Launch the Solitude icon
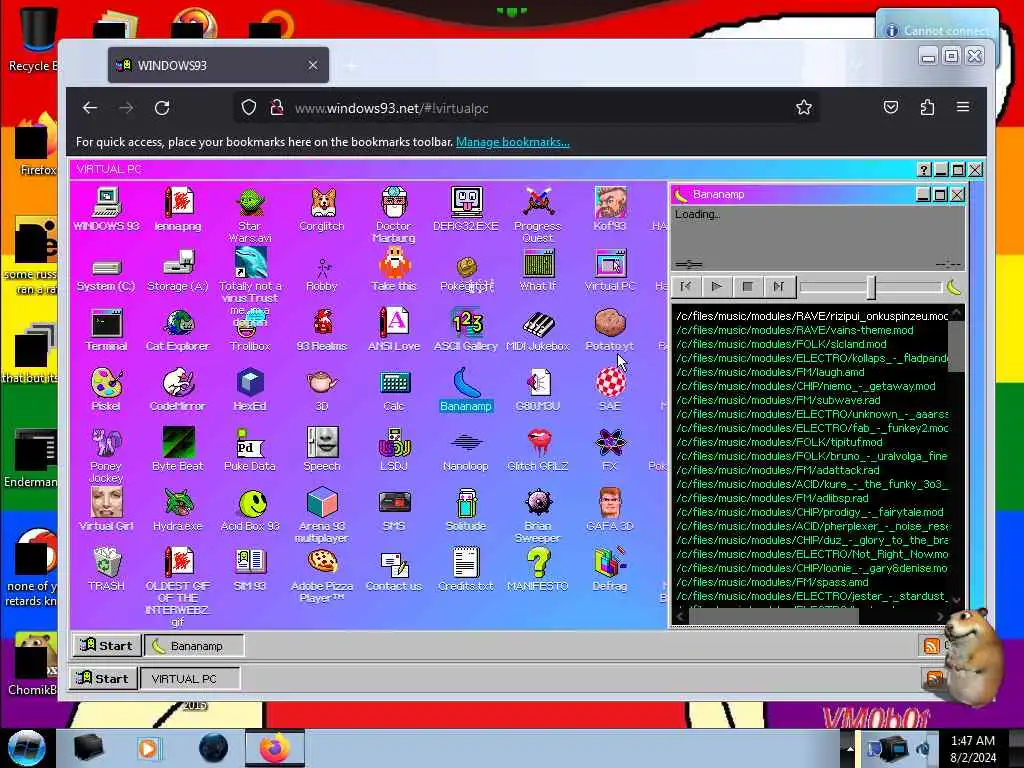The width and height of the screenshot is (1024, 768). coord(466,509)
